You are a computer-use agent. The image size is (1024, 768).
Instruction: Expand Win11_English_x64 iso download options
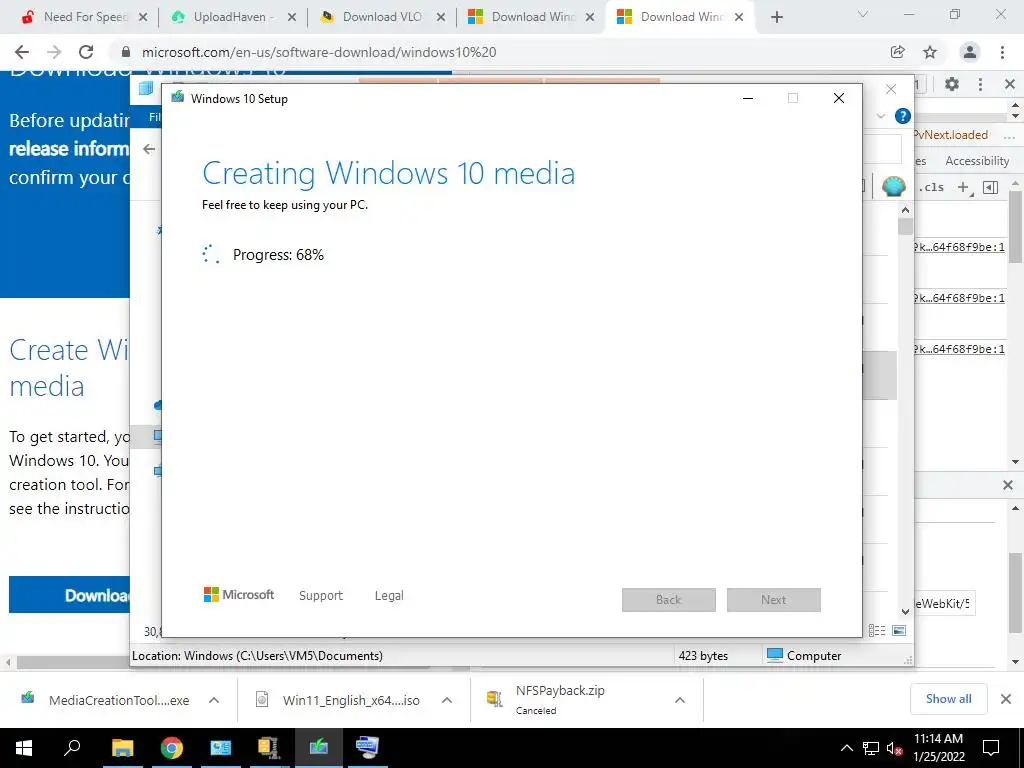[447, 700]
